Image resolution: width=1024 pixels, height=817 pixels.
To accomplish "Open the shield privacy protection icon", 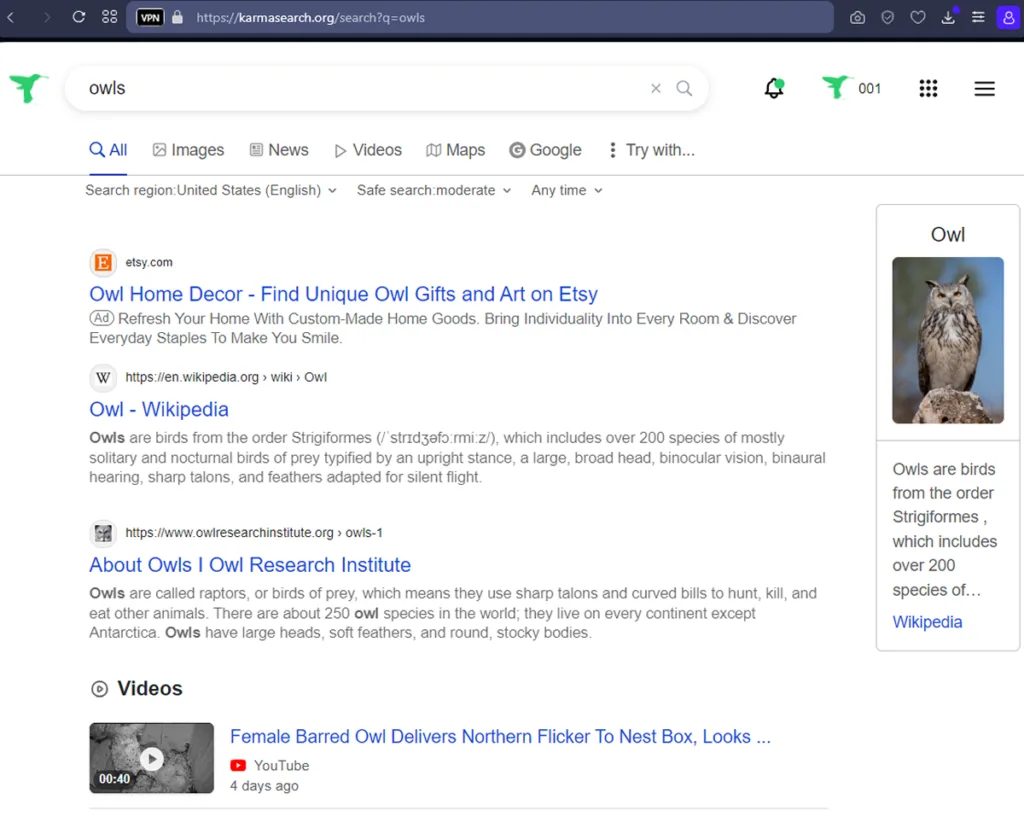I will click(x=887, y=18).
